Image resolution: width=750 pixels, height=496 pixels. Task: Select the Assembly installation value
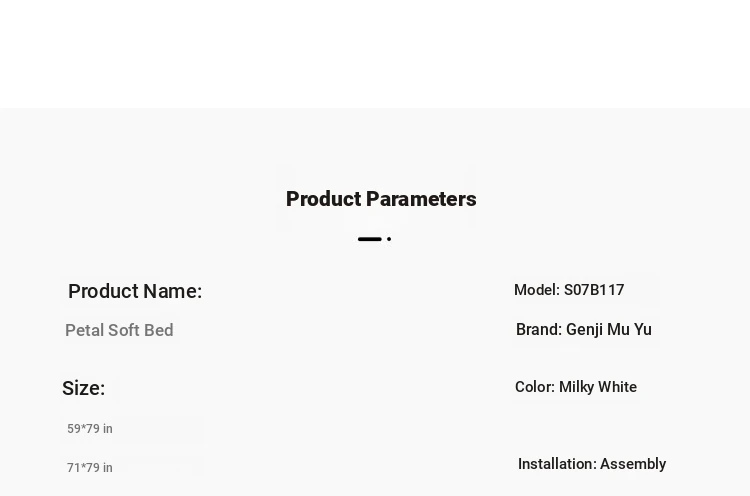pos(633,464)
